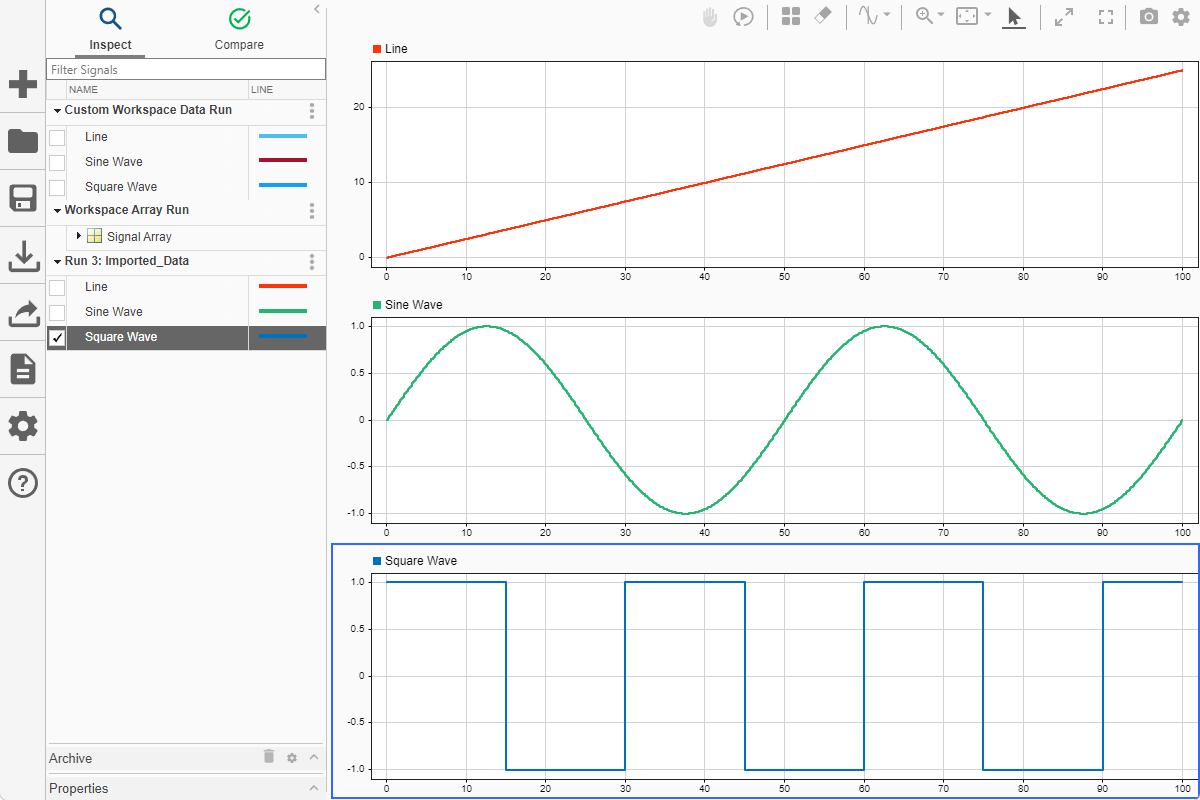
Task: Click the Sine Wave legend label in plot
Action: coord(413,305)
